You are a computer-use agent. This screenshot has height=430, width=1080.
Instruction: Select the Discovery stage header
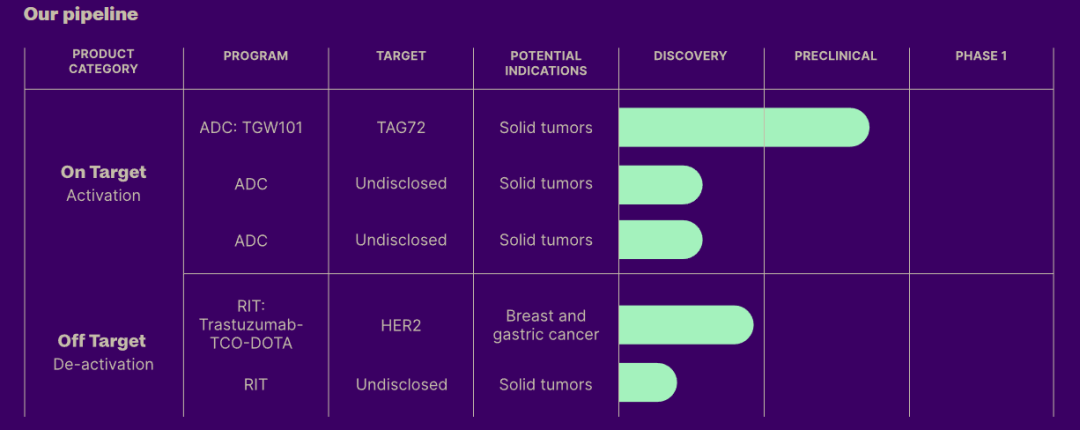click(690, 56)
